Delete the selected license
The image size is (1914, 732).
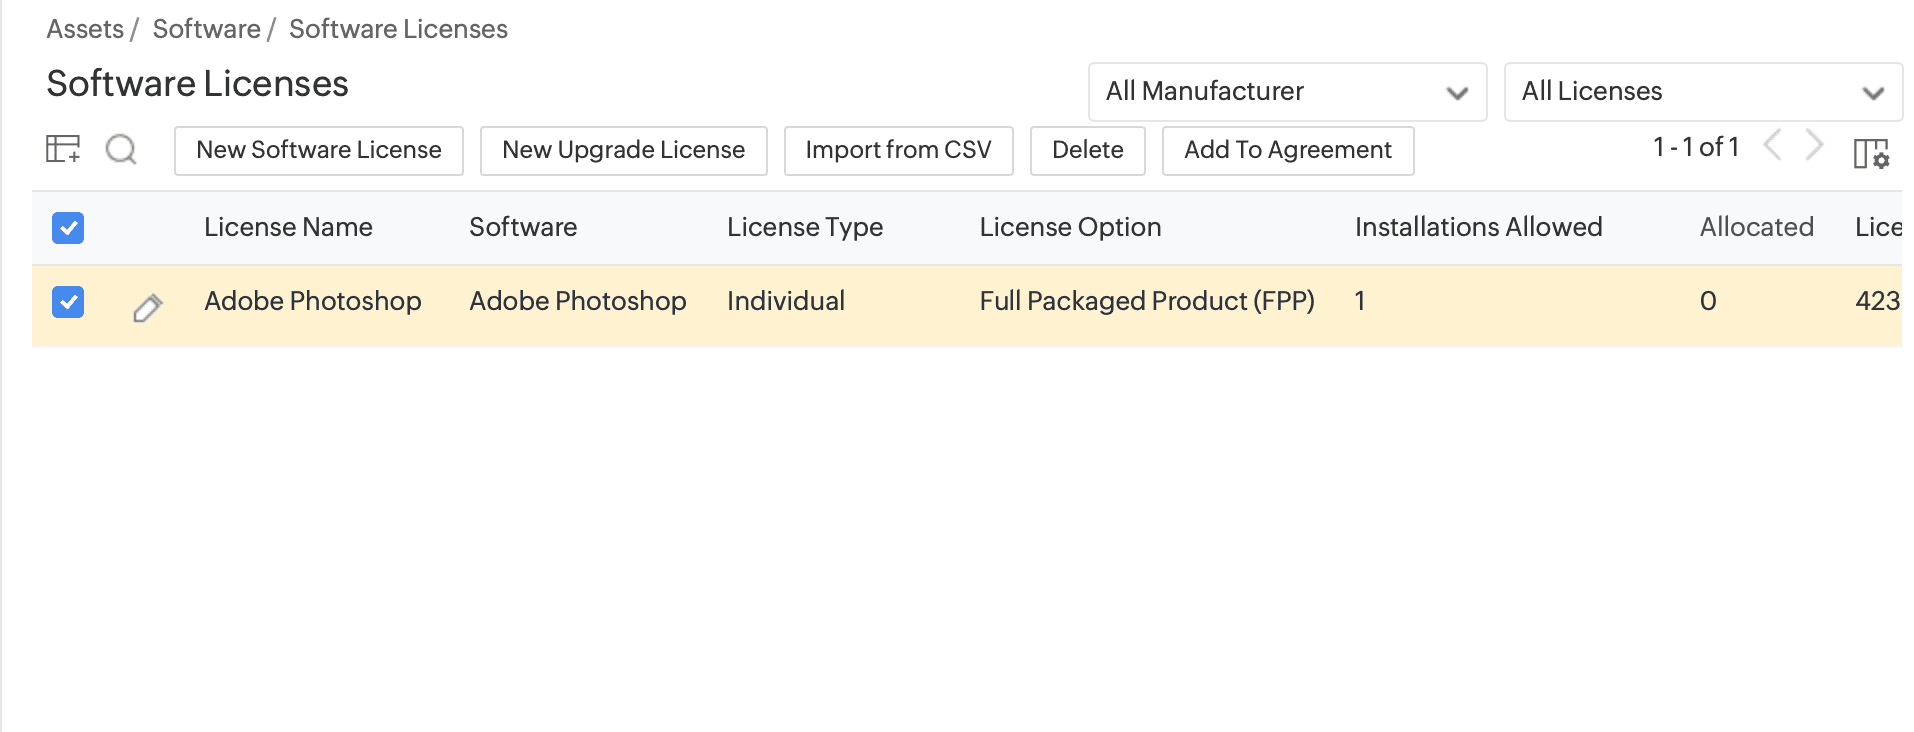pyautogui.click(x=1087, y=150)
